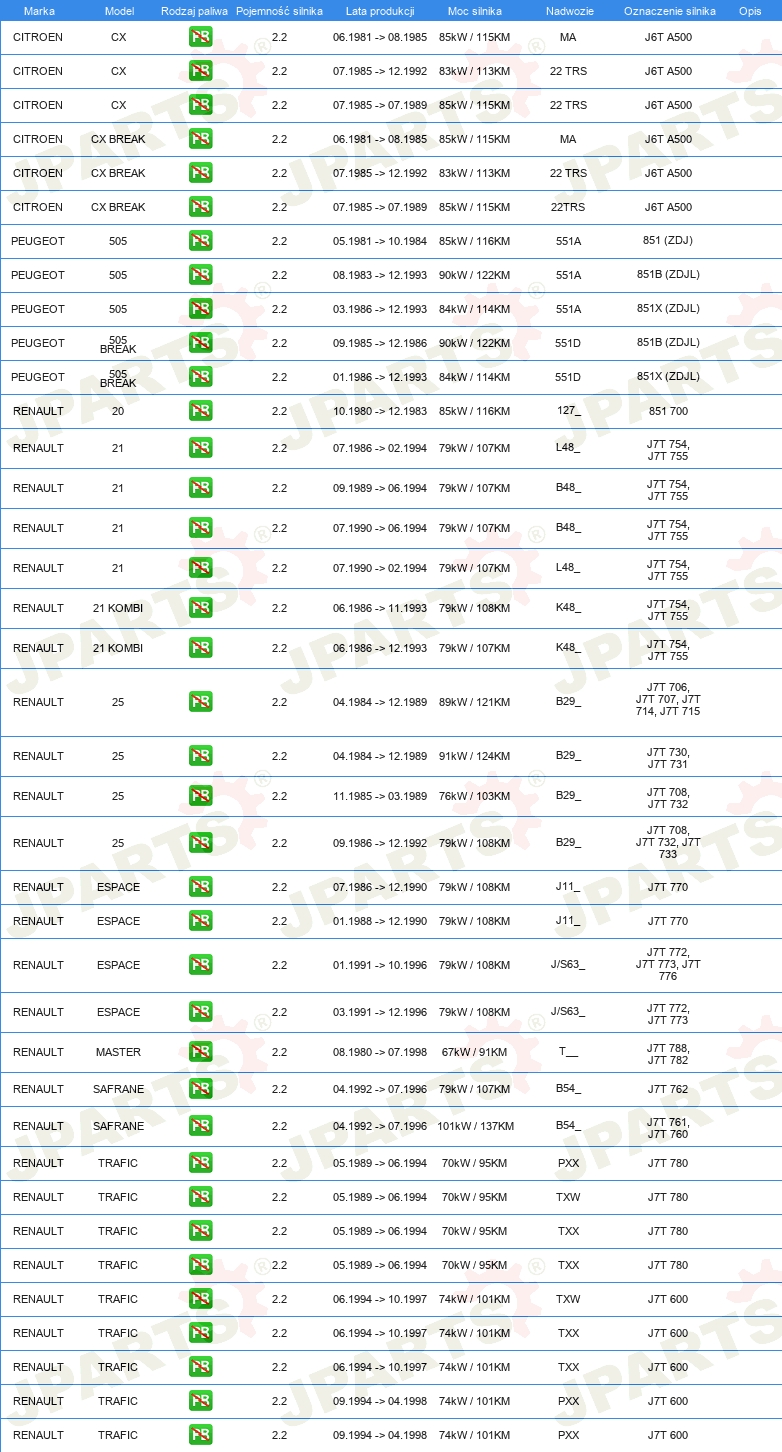Screen dimensions: 782x1452
Task: Click fuel icon in ESPACE 07.1986 row
Action: point(200,887)
